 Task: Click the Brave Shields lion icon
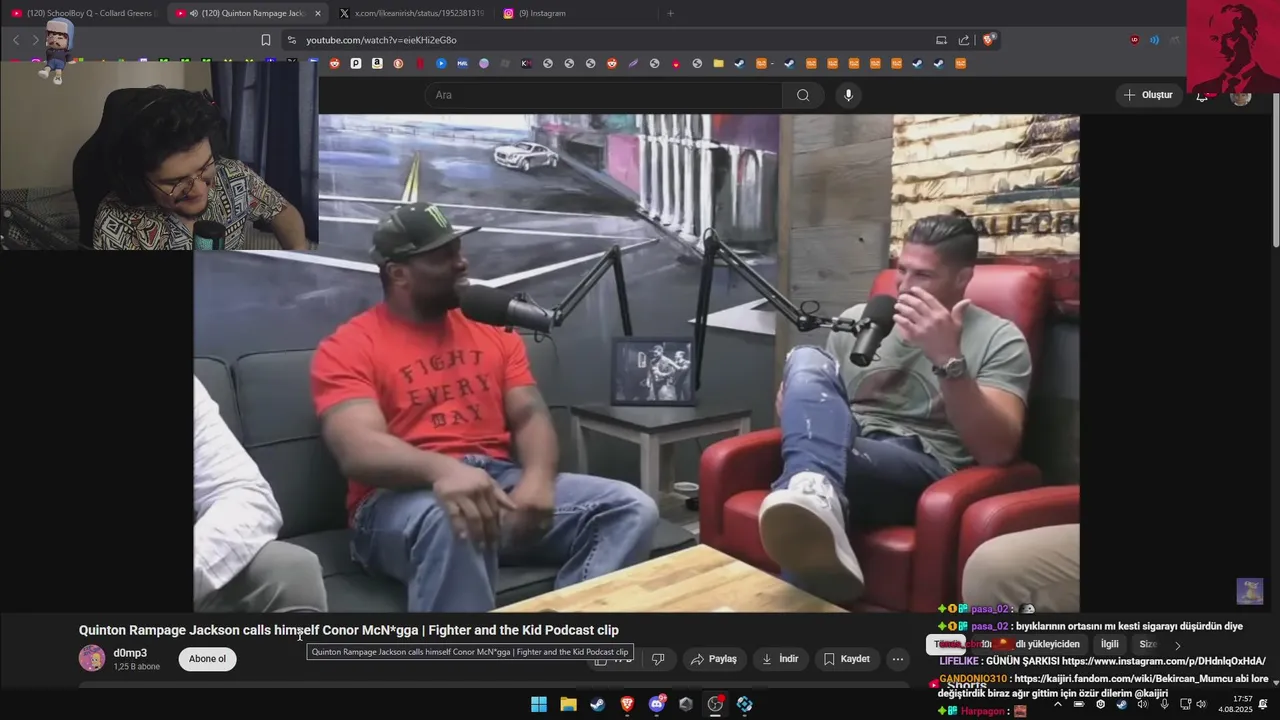[x=989, y=40]
